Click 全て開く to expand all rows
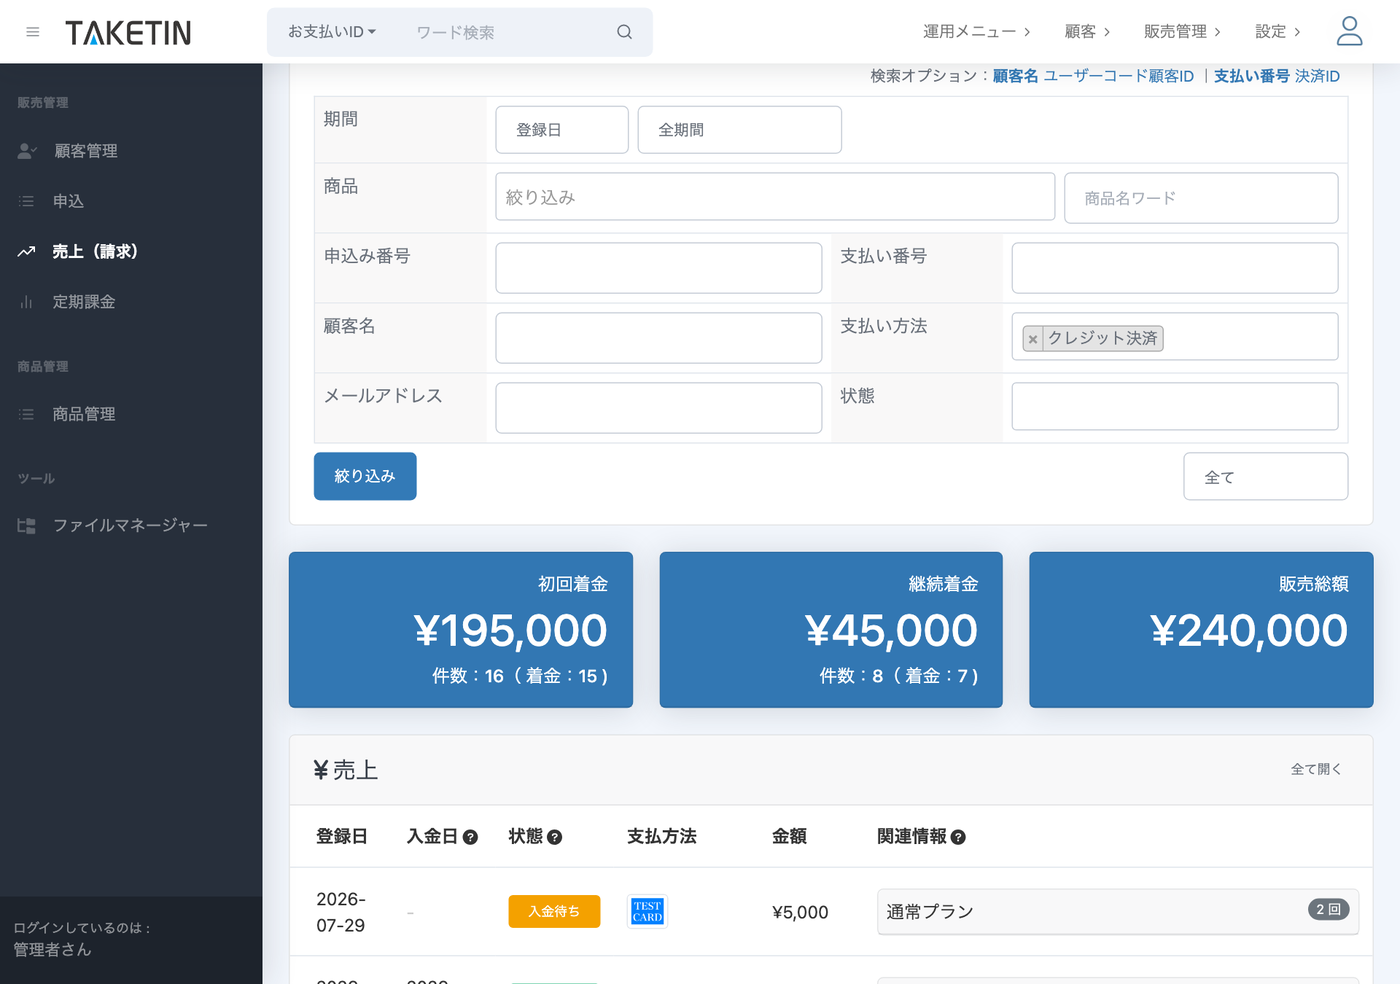 1316,769
